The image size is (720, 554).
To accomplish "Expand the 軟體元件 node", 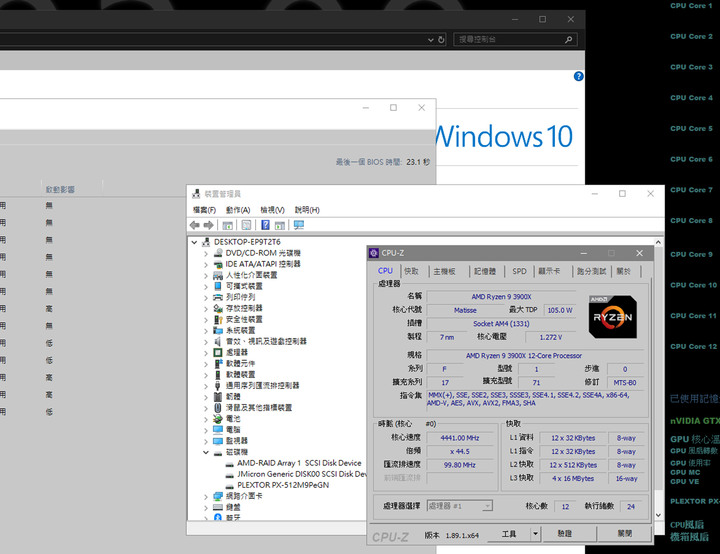I will click(206, 363).
